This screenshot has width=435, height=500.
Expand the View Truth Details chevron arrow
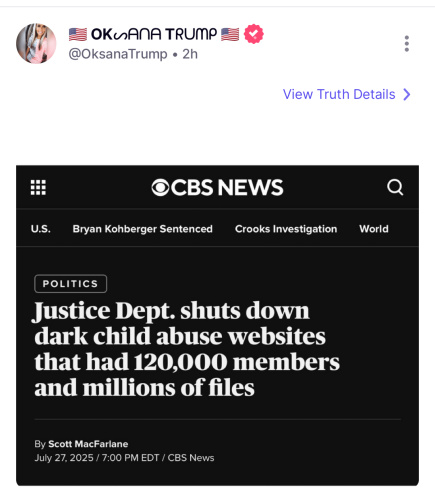407,94
